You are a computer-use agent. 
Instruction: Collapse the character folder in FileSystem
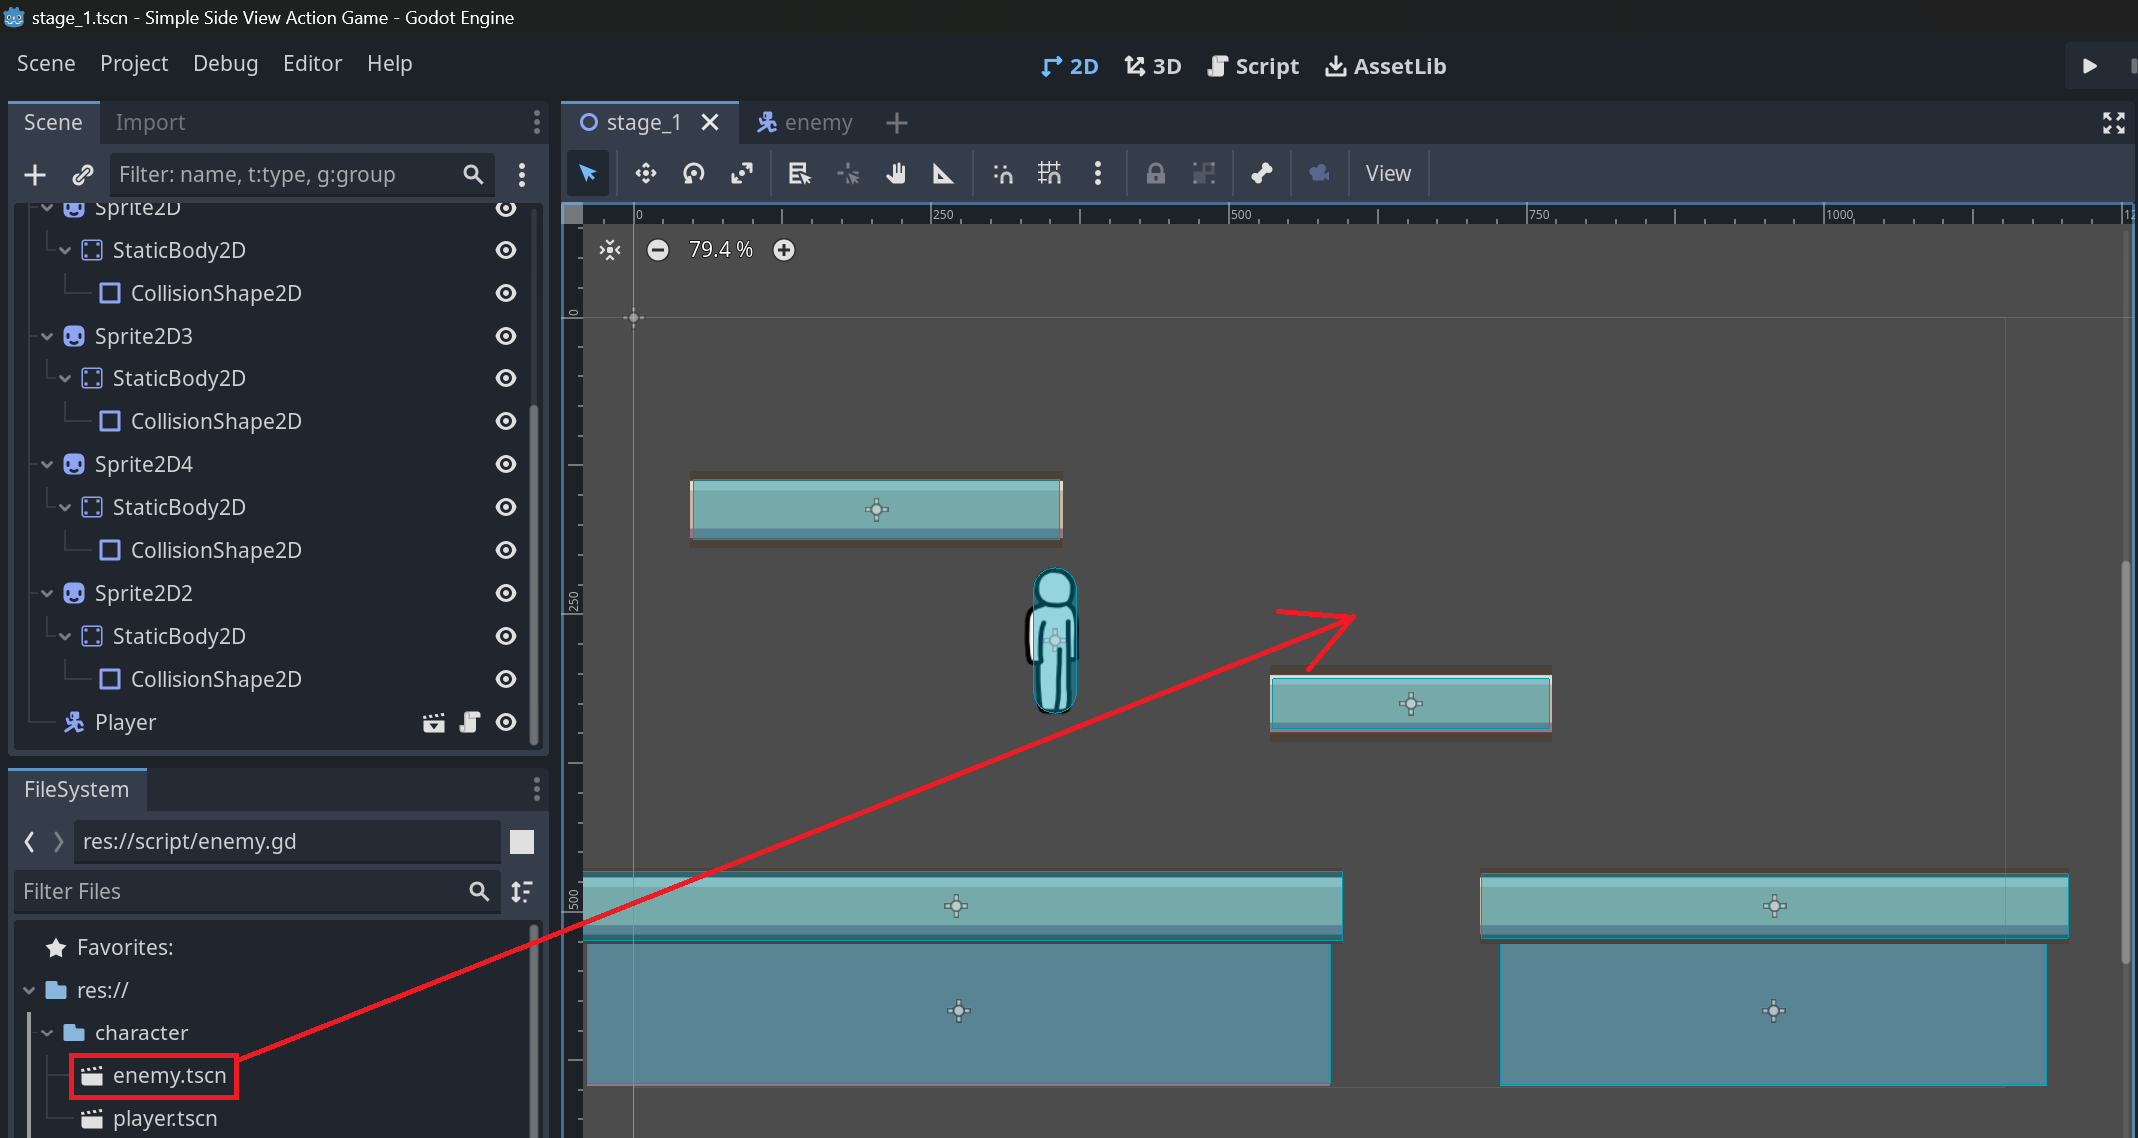point(47,1033)
